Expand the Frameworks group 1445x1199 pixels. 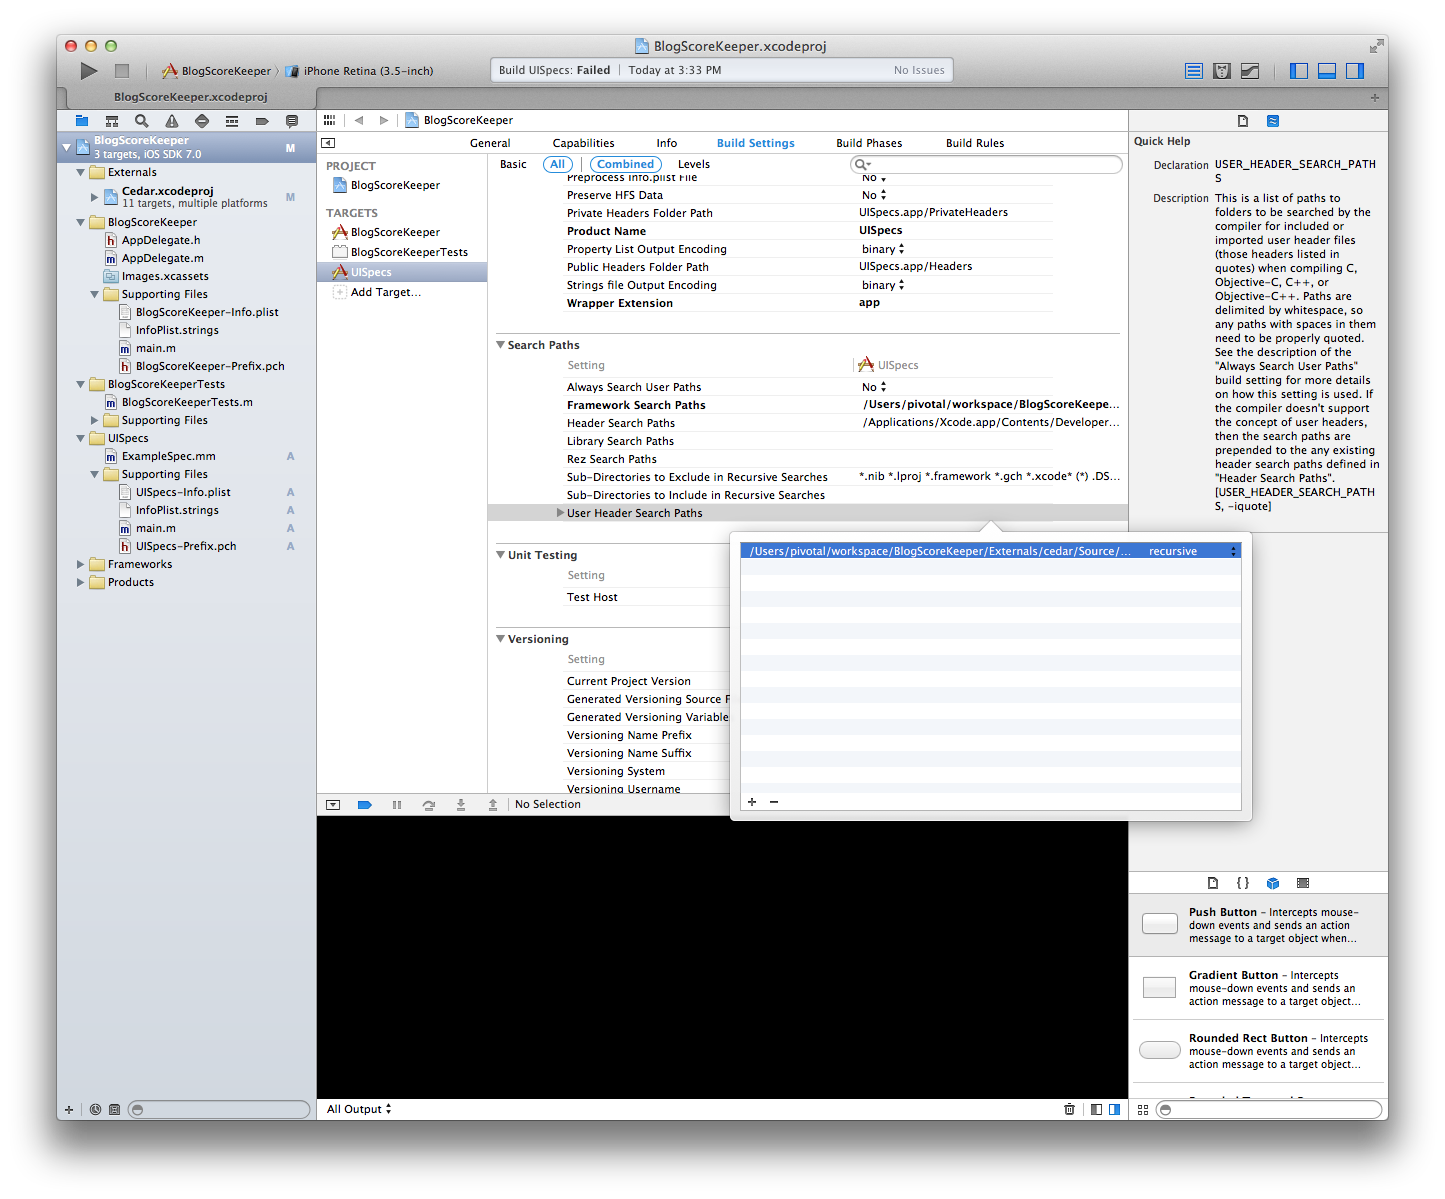point(81,564)
